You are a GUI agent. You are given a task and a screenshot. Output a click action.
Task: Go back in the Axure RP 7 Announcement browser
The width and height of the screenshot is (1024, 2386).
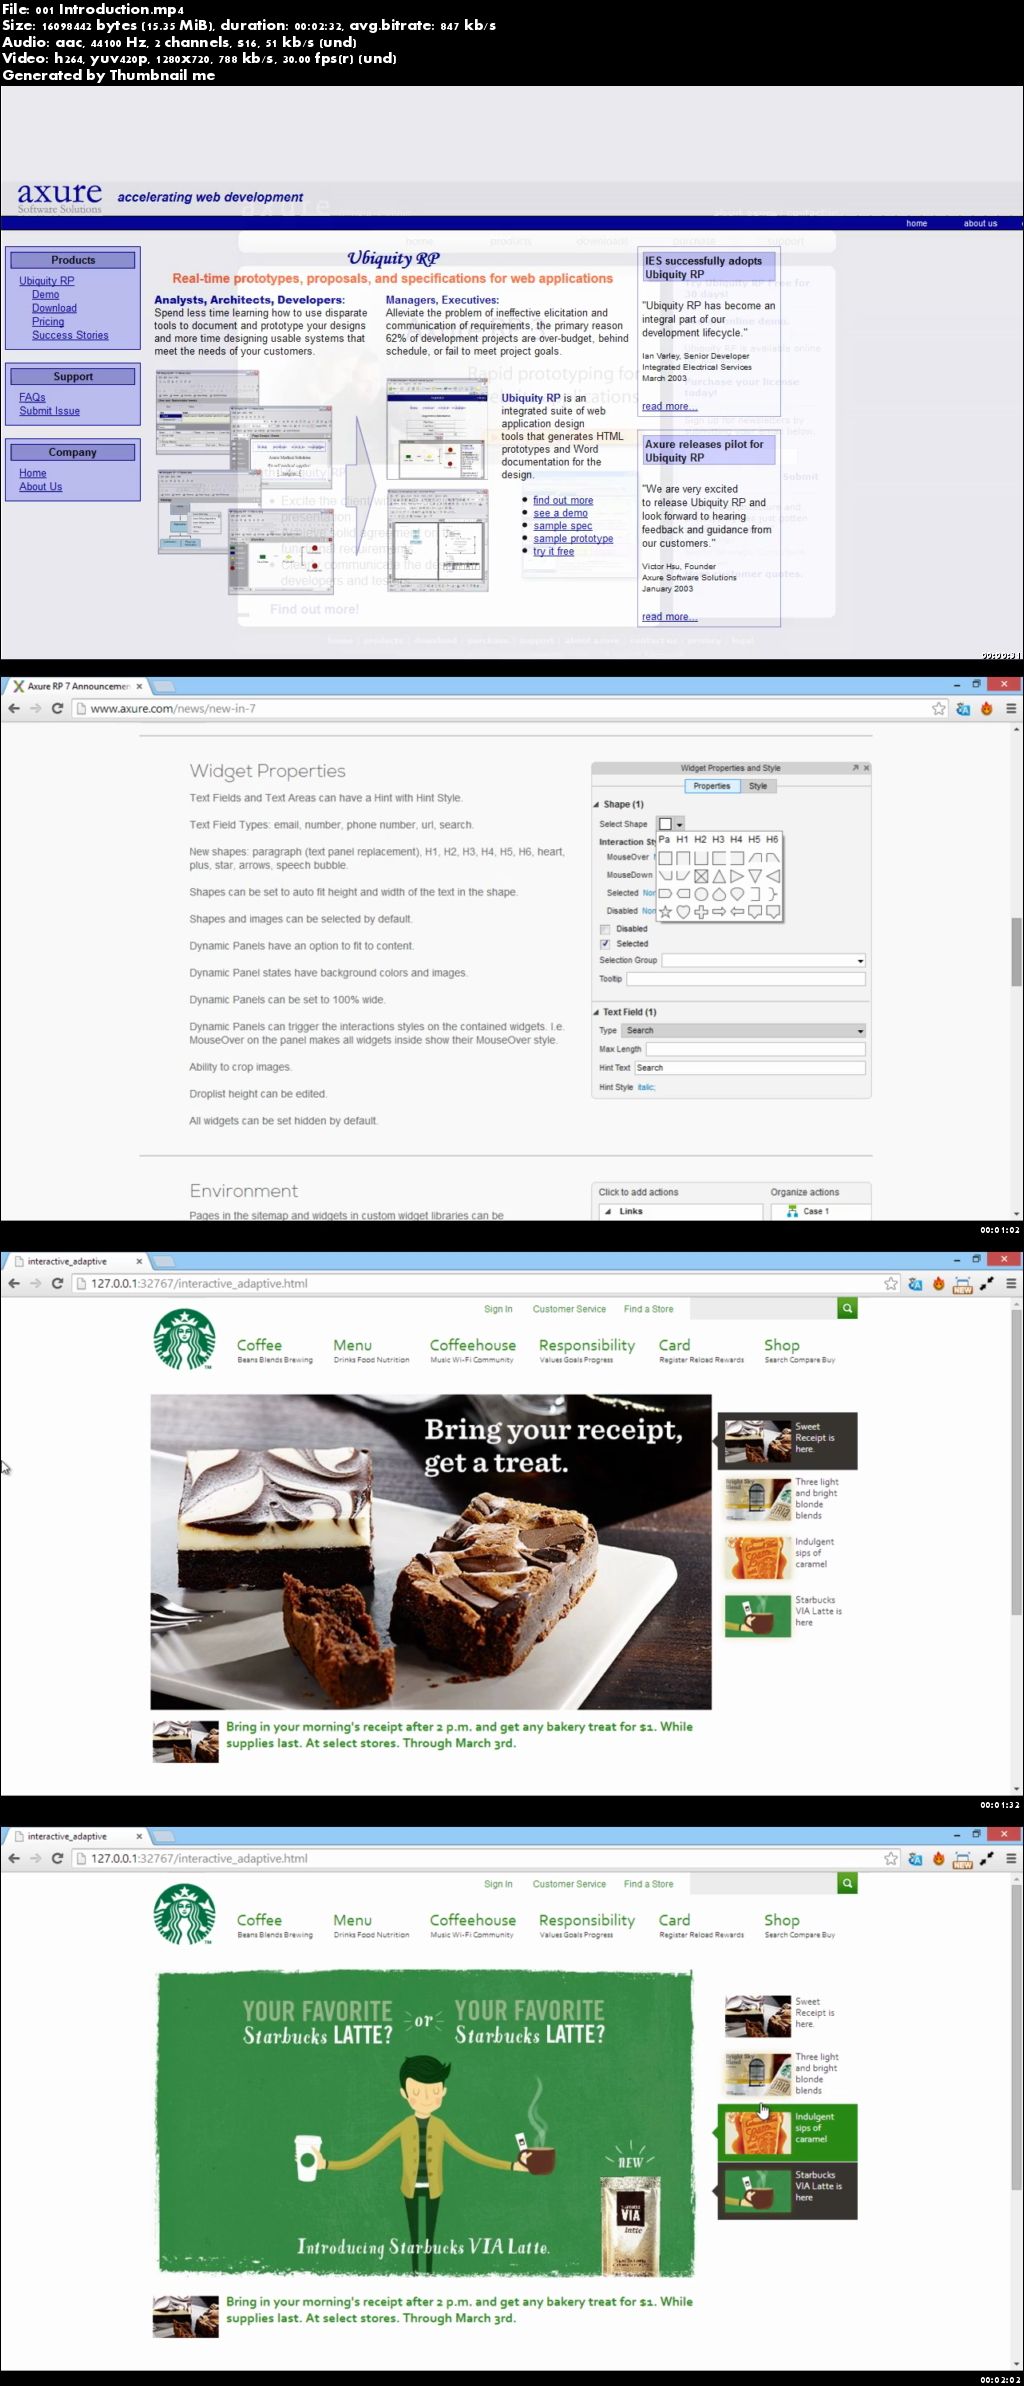tap(14, 708)
